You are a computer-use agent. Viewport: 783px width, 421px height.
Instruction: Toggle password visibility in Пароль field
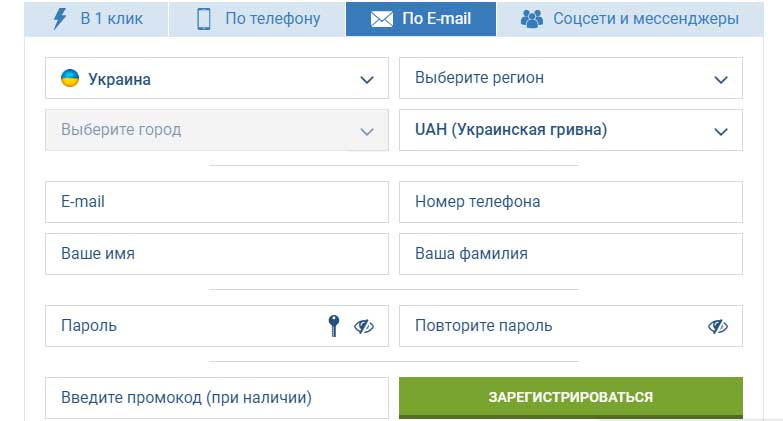point(364,326)
